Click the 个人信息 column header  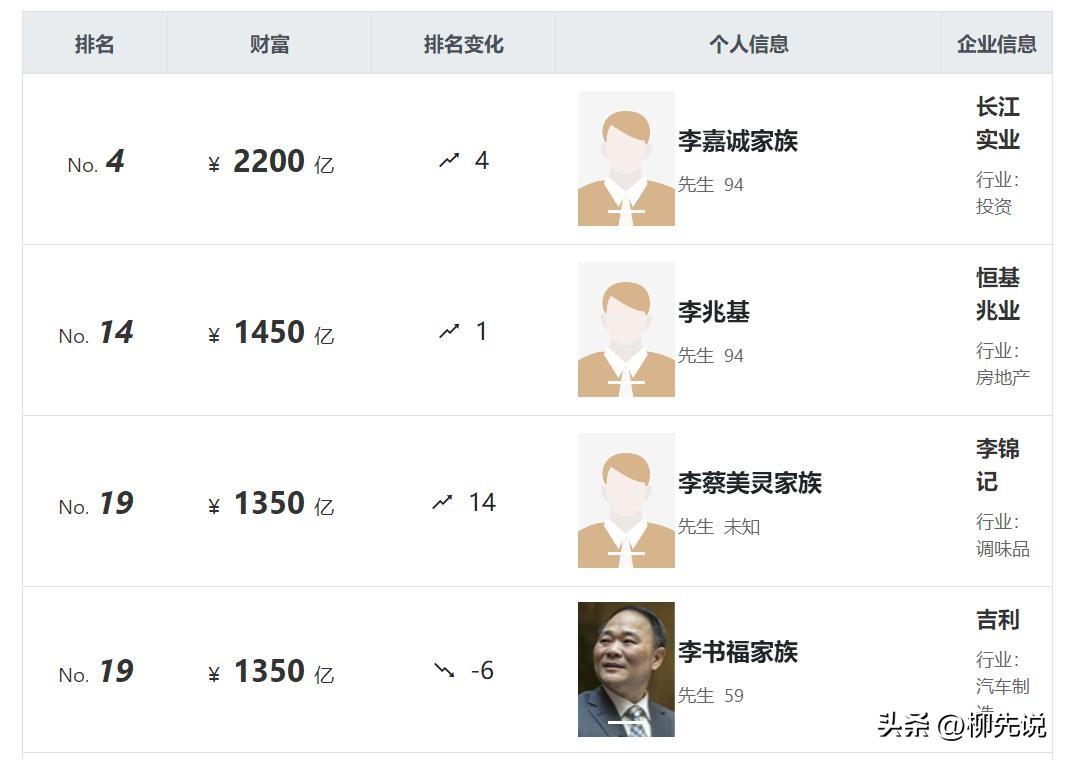[x=748, y=44]
